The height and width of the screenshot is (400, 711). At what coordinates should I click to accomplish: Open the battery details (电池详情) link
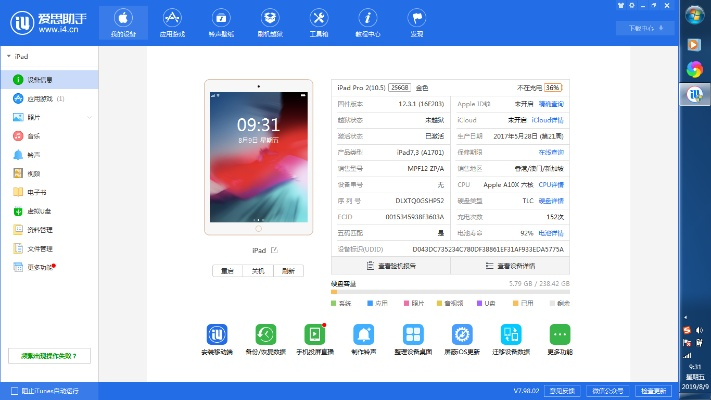551,233
